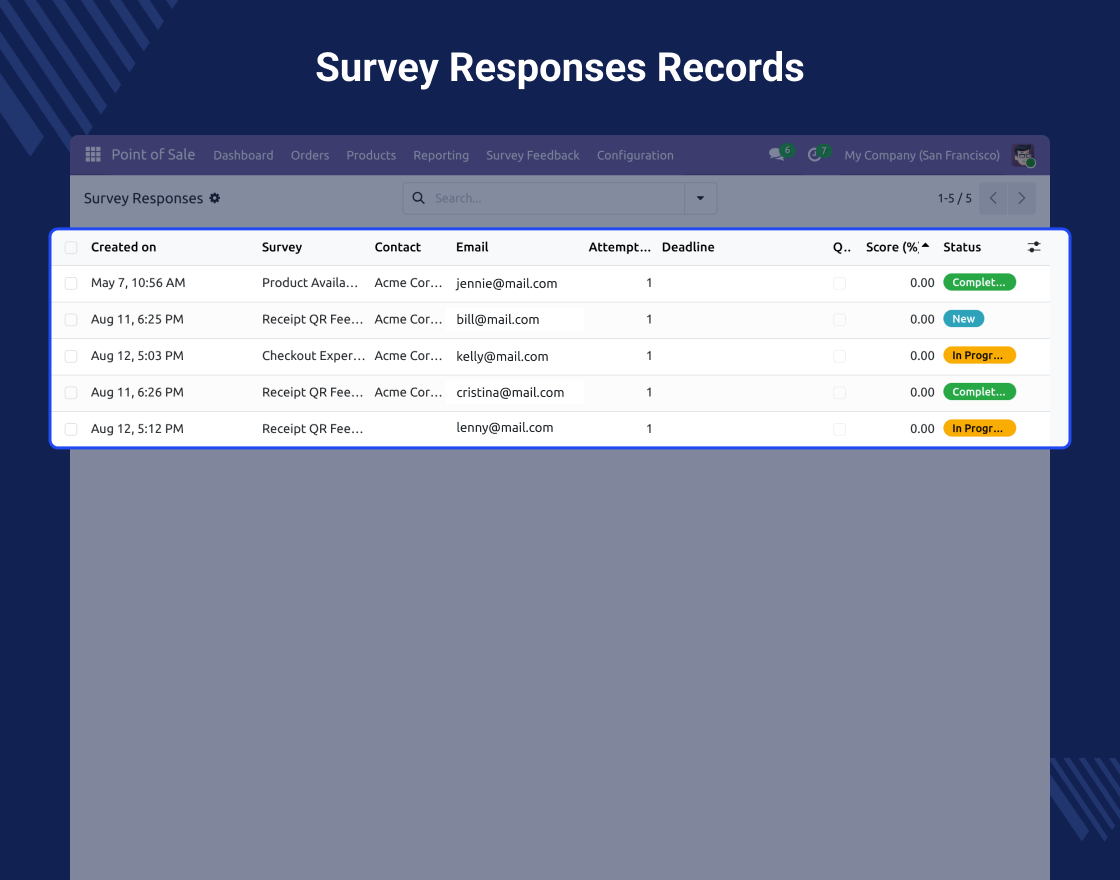Click the Aug 11, 6:26 PM date cell
Image resolution: width=1120 pixels, height=880 pixels.
pos(137,392)
